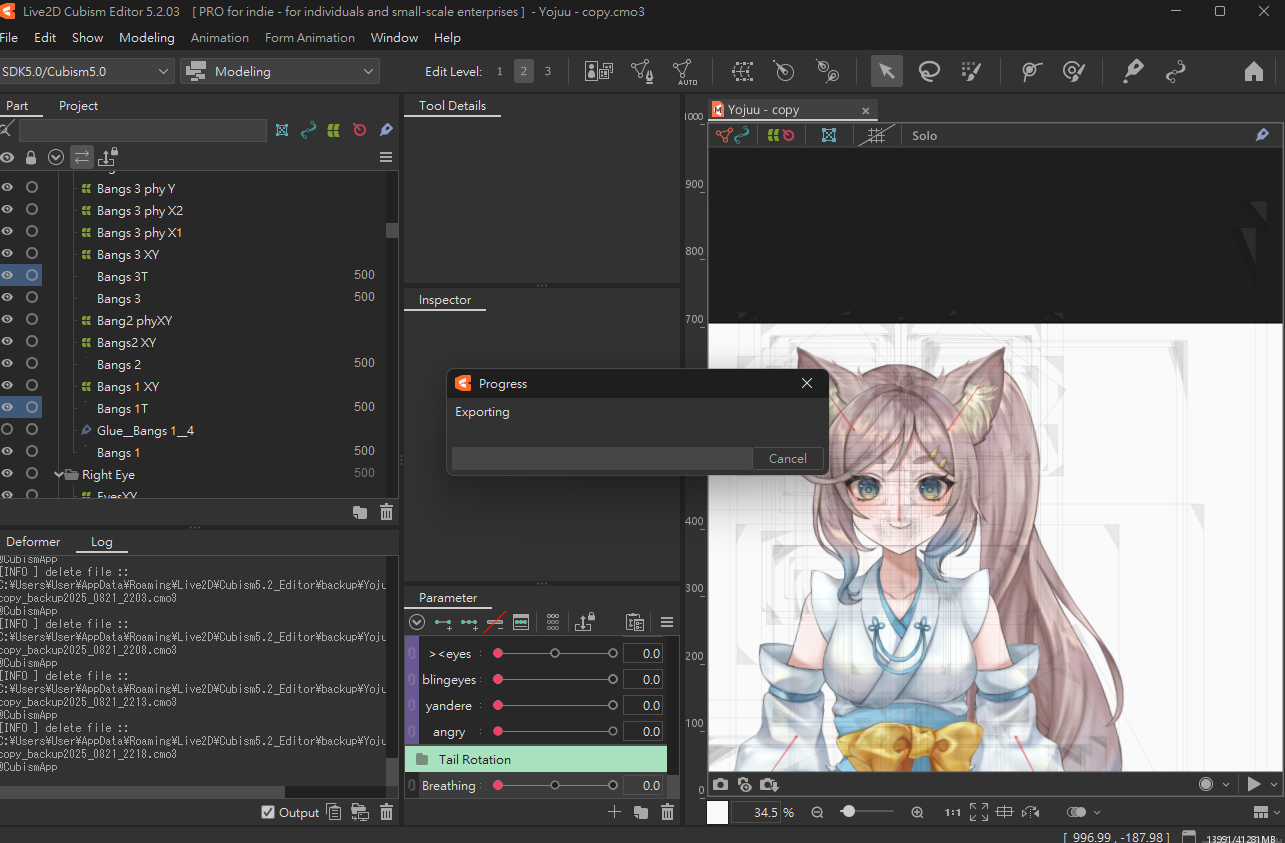Switch to the Deformer tab
The width and height of the screenshot is (1285, 843).
[33, 541]
